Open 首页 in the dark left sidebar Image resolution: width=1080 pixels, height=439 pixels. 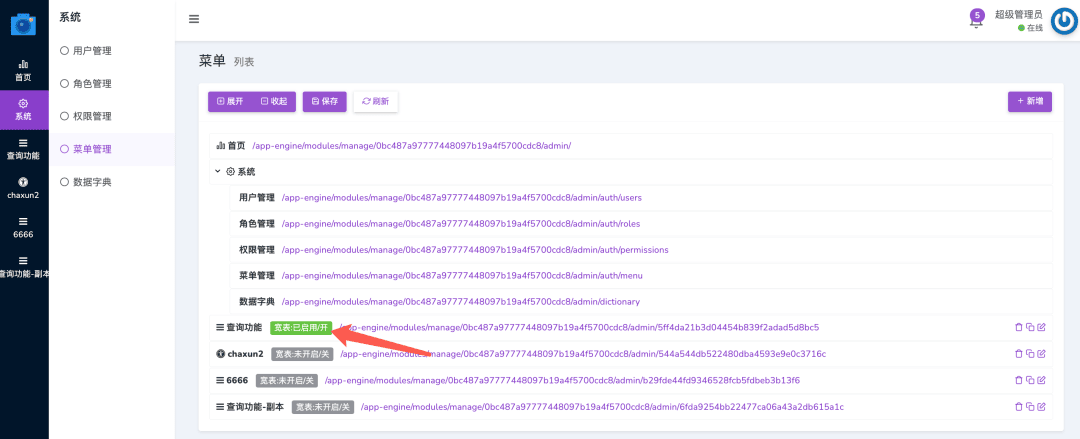pyautogui.click(x=23, y=70)
